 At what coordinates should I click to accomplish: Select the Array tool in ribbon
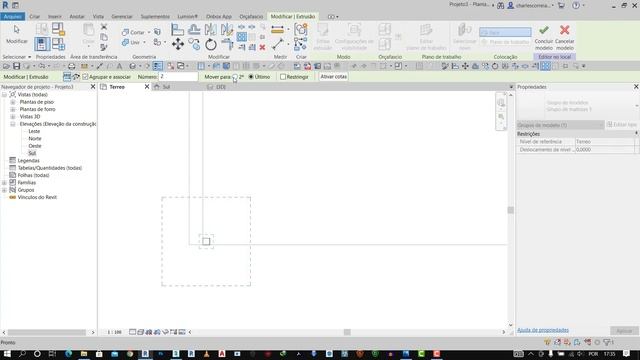tap(242, 37)
